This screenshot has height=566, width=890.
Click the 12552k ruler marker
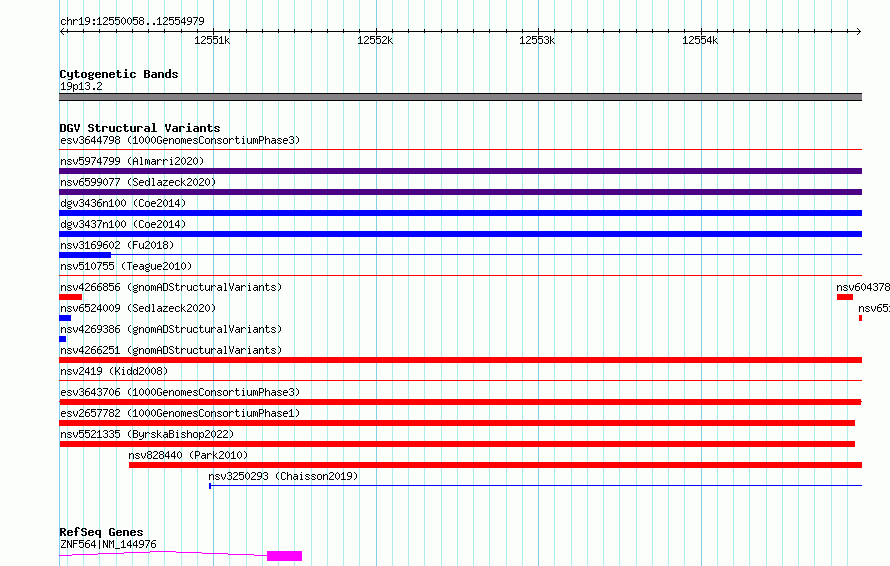(375, 40)
